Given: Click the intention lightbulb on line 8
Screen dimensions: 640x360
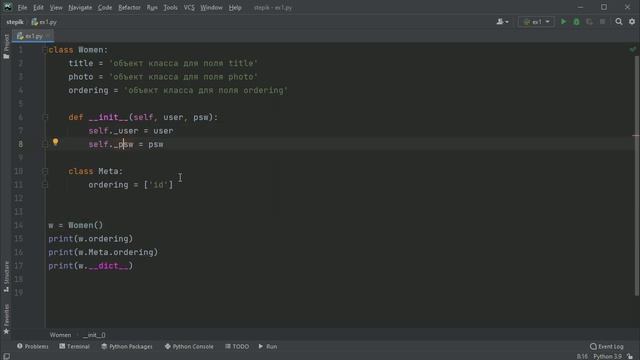Looking at the screenshot, I should [56, 142].
